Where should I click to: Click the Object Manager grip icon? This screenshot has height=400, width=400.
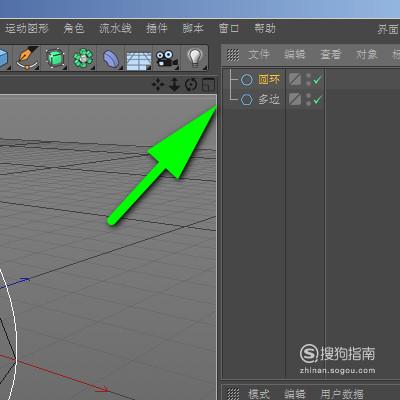(x=233, y=55)
